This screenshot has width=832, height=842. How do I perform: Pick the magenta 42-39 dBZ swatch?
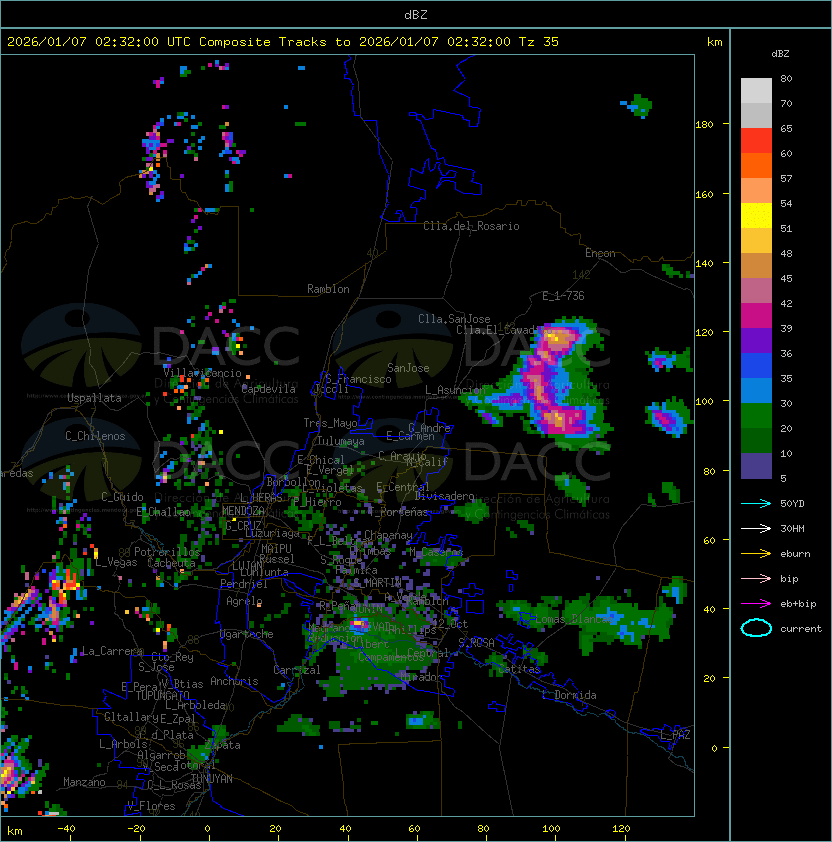(756, 316)
